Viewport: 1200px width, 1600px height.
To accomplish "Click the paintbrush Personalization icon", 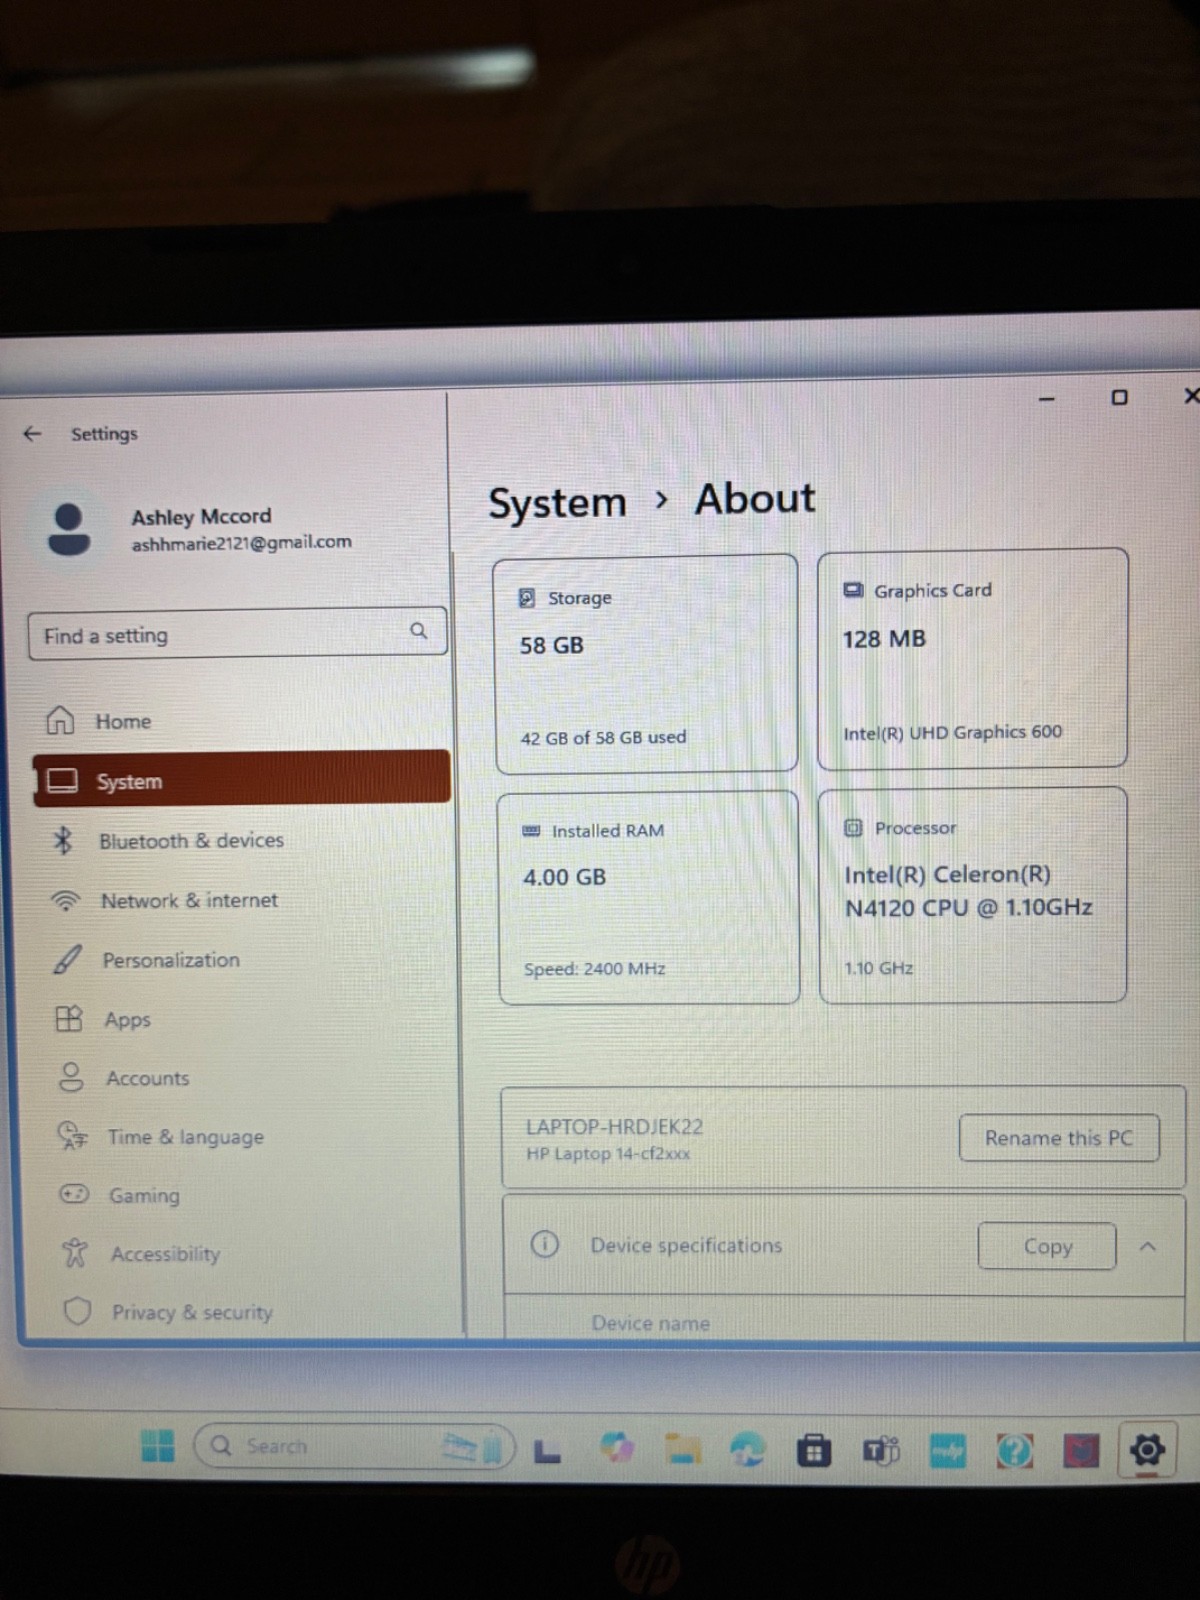I will (67, 959).
